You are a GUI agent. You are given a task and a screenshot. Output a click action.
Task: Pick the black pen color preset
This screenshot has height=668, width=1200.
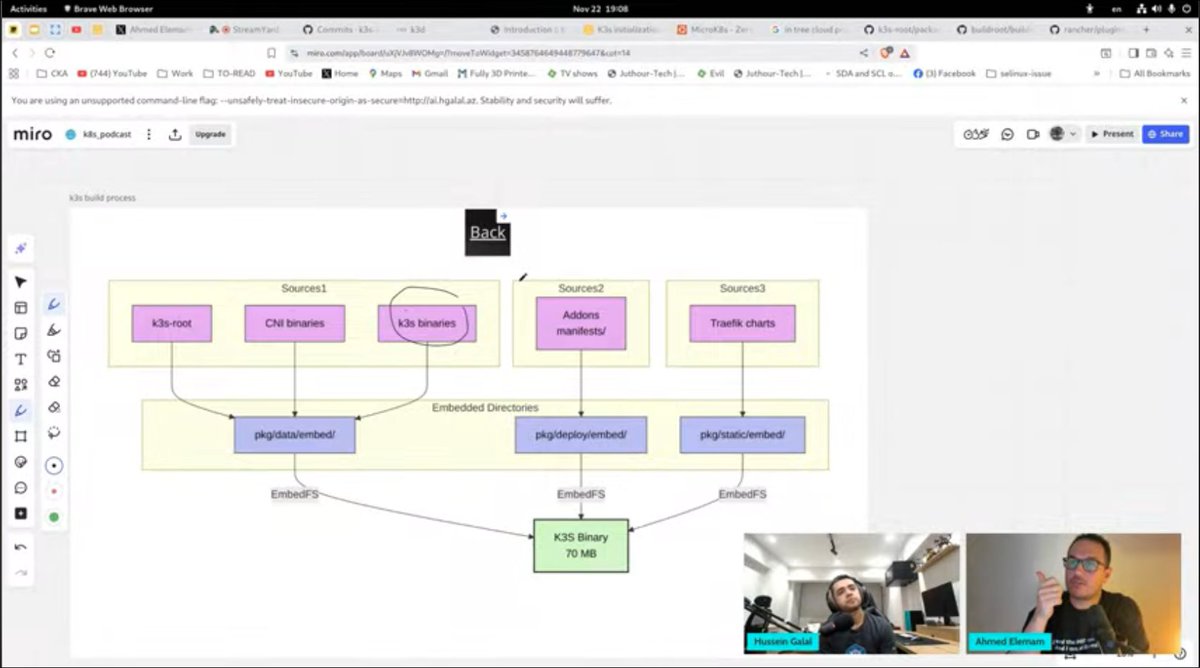[54, 466]
